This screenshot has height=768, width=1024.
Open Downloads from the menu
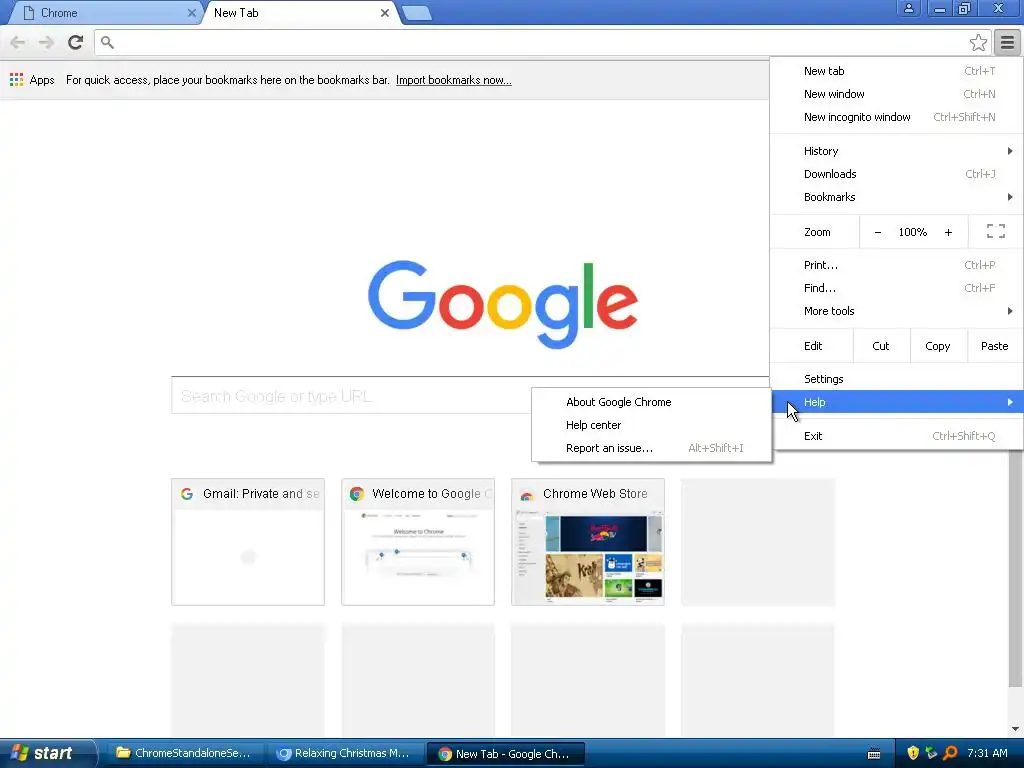click(x=896, y=174)
